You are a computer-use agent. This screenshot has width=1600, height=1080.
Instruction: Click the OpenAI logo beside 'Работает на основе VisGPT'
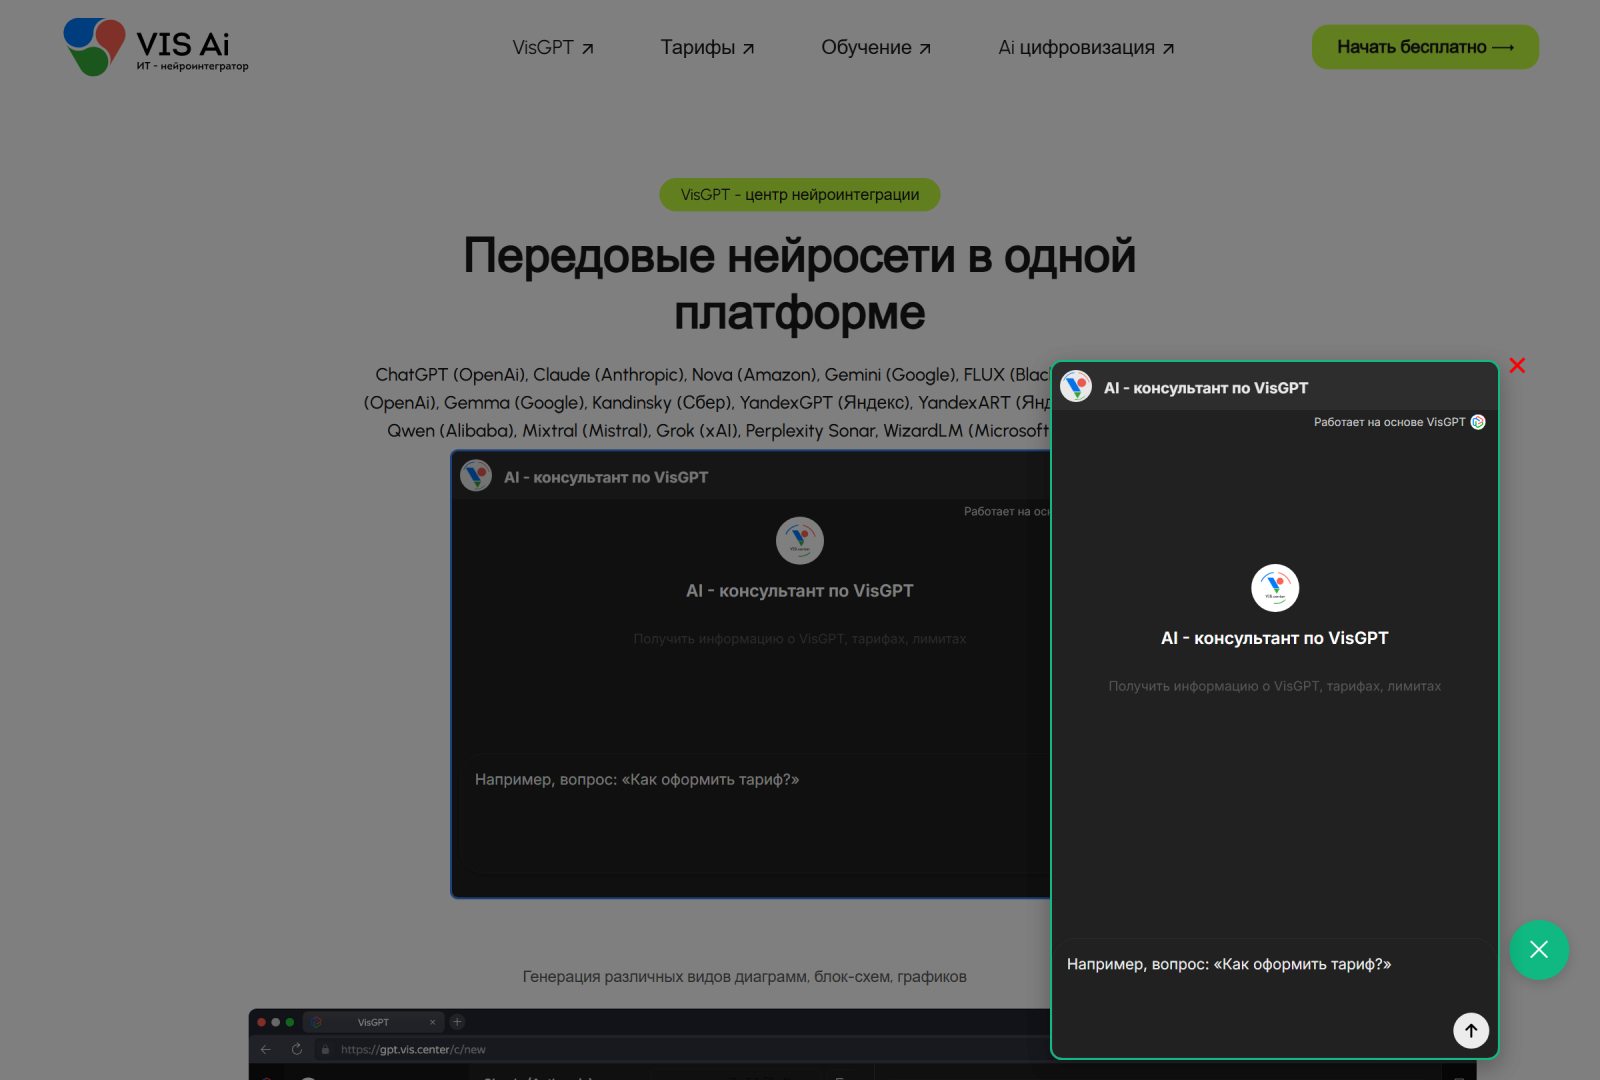coord(1477,422)
